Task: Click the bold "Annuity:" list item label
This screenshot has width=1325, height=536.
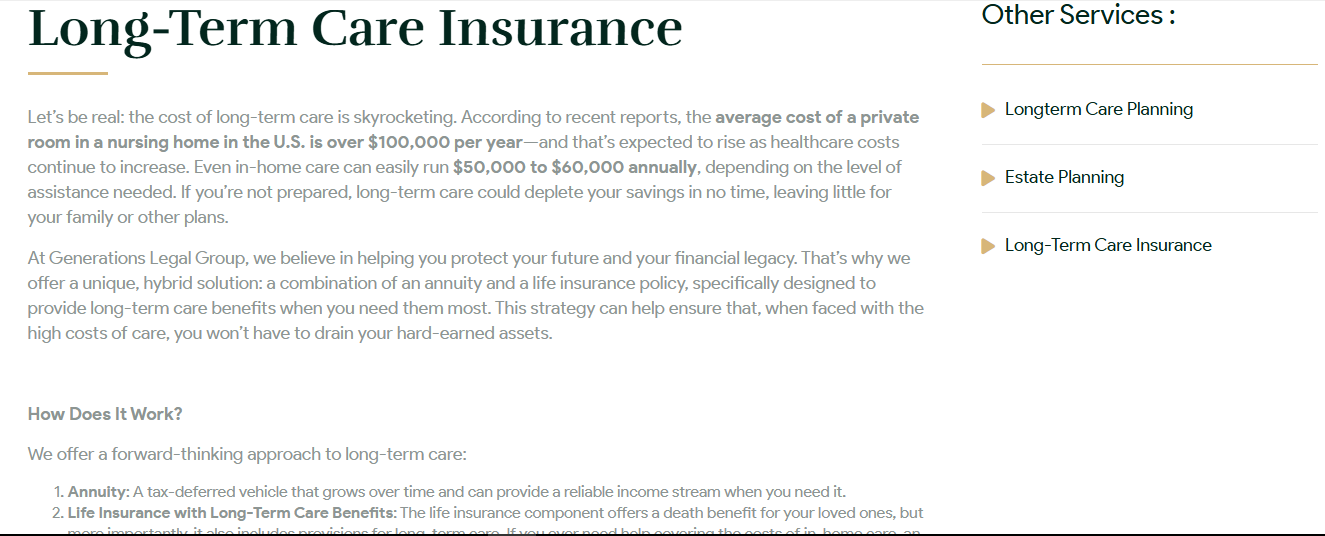Action: click(99, 492)
